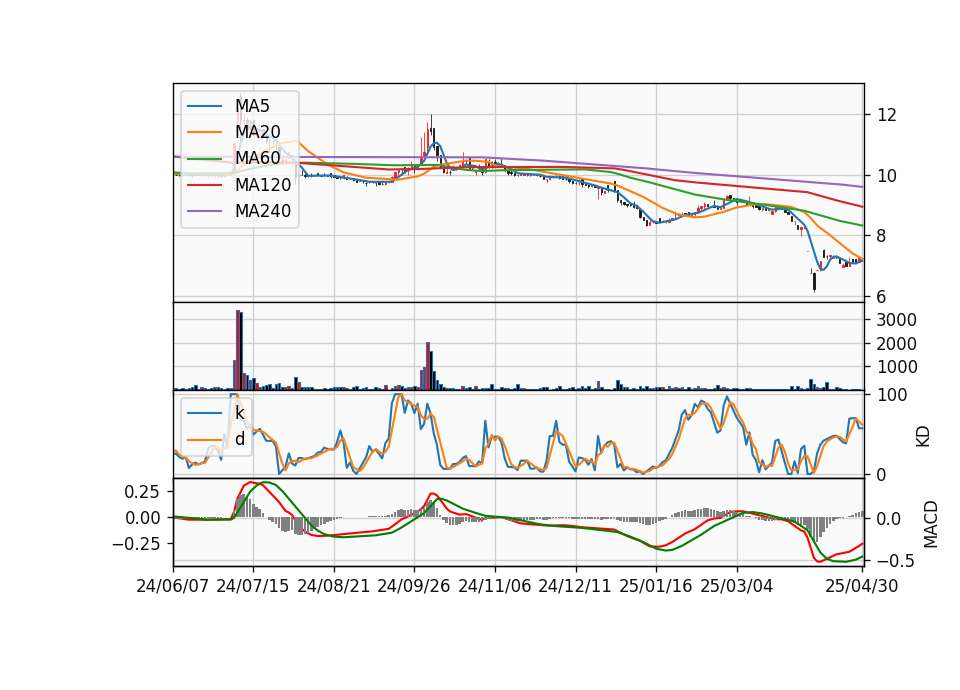This screenshot has height=690, width=960.
Task: Click the purple MA240 legend line swatch
Action: (x=204, y=211)
